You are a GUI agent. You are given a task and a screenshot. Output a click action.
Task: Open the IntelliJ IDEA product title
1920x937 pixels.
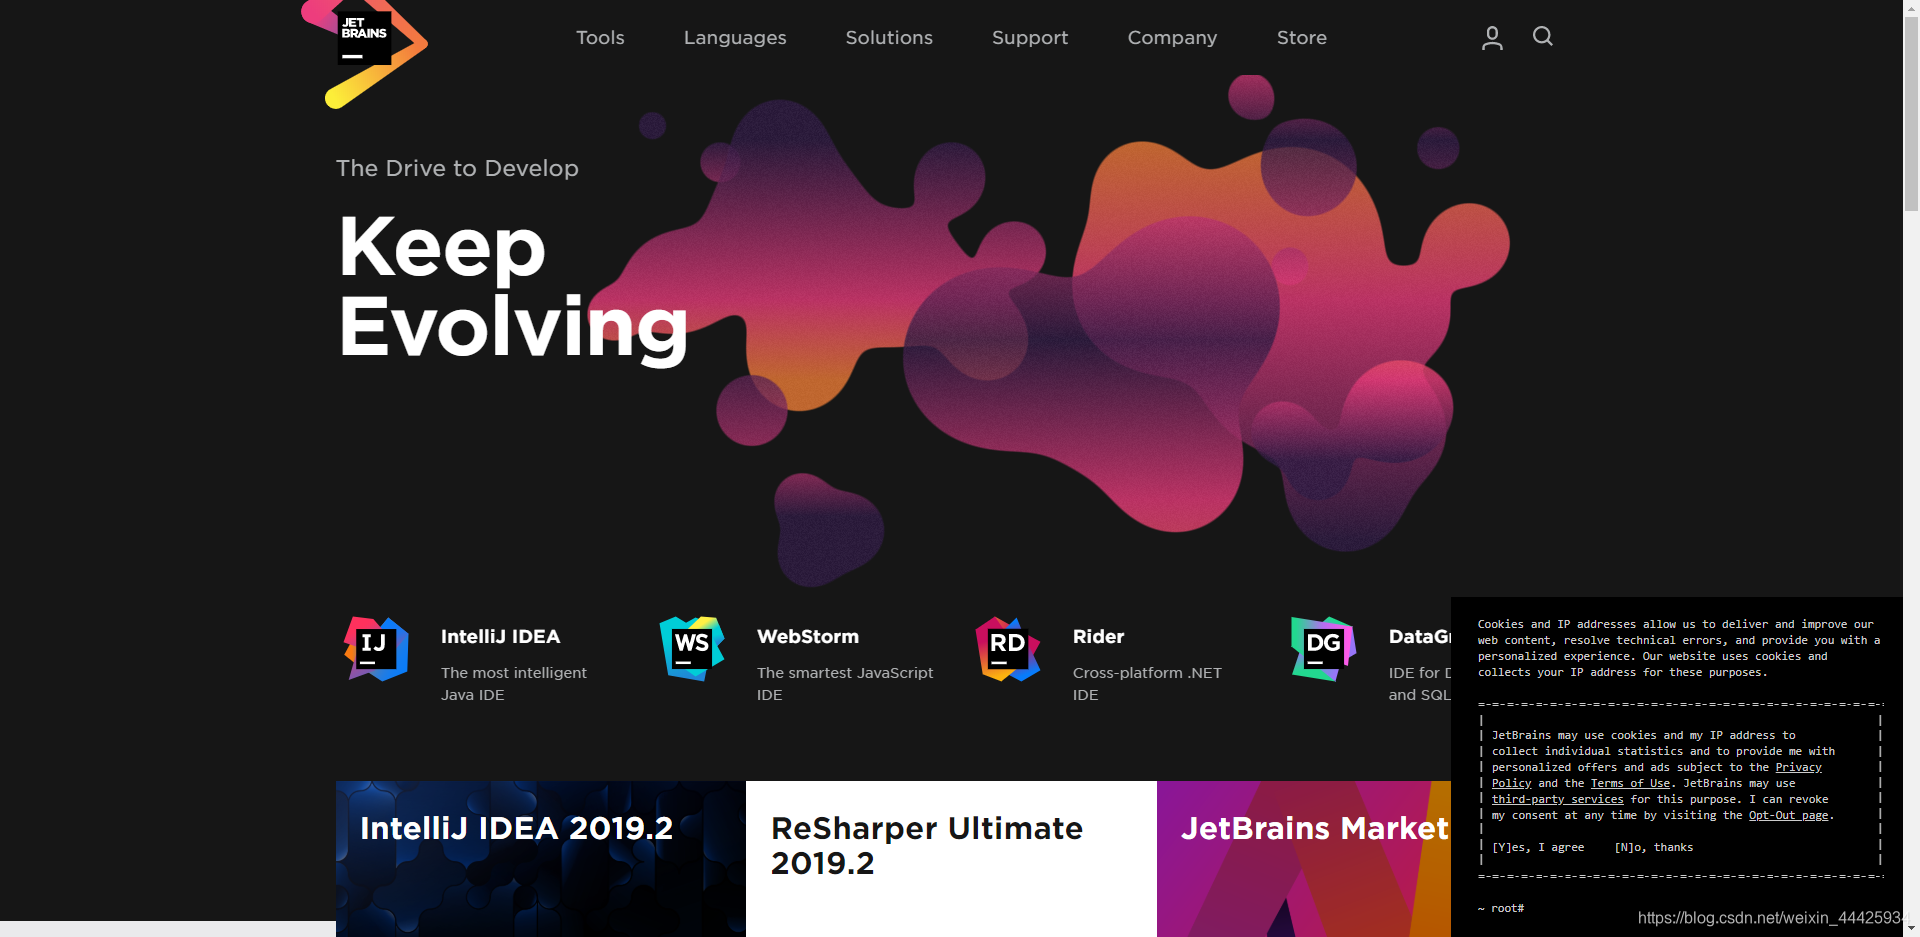(x=500, y=636)
